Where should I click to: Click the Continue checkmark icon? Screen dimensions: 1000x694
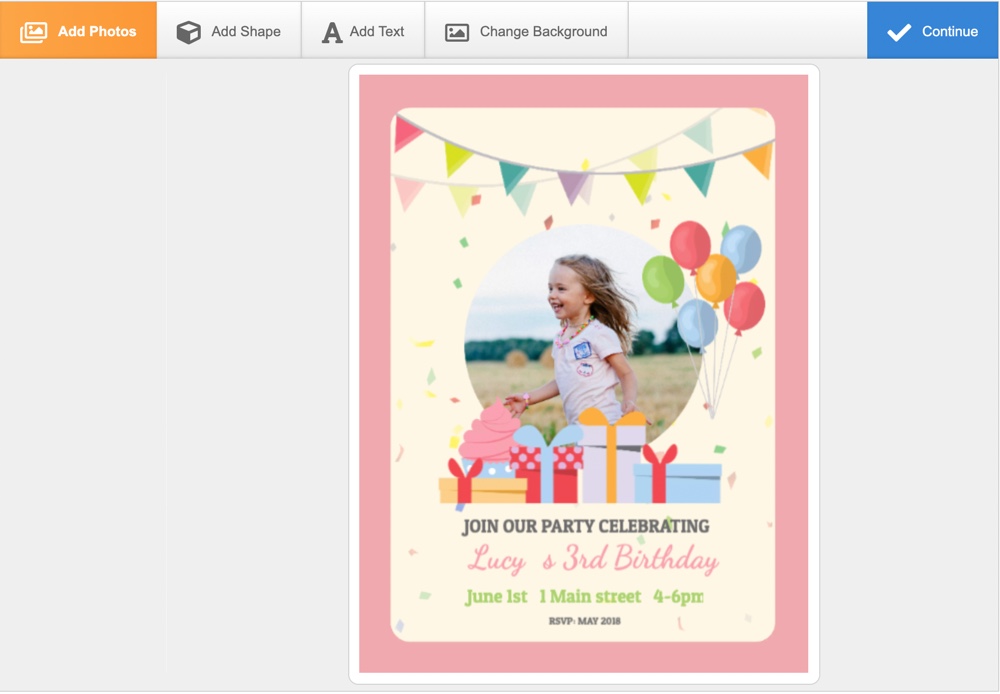point(899,32)
